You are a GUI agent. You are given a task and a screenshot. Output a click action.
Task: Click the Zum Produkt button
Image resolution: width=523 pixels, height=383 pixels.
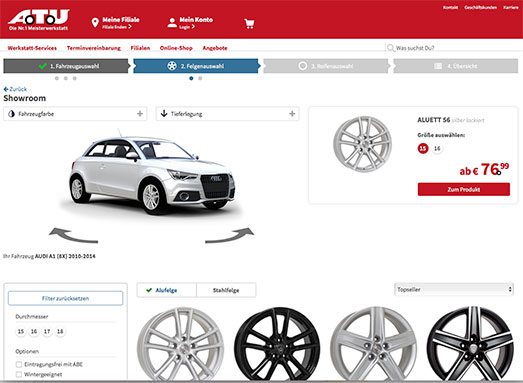464,189
